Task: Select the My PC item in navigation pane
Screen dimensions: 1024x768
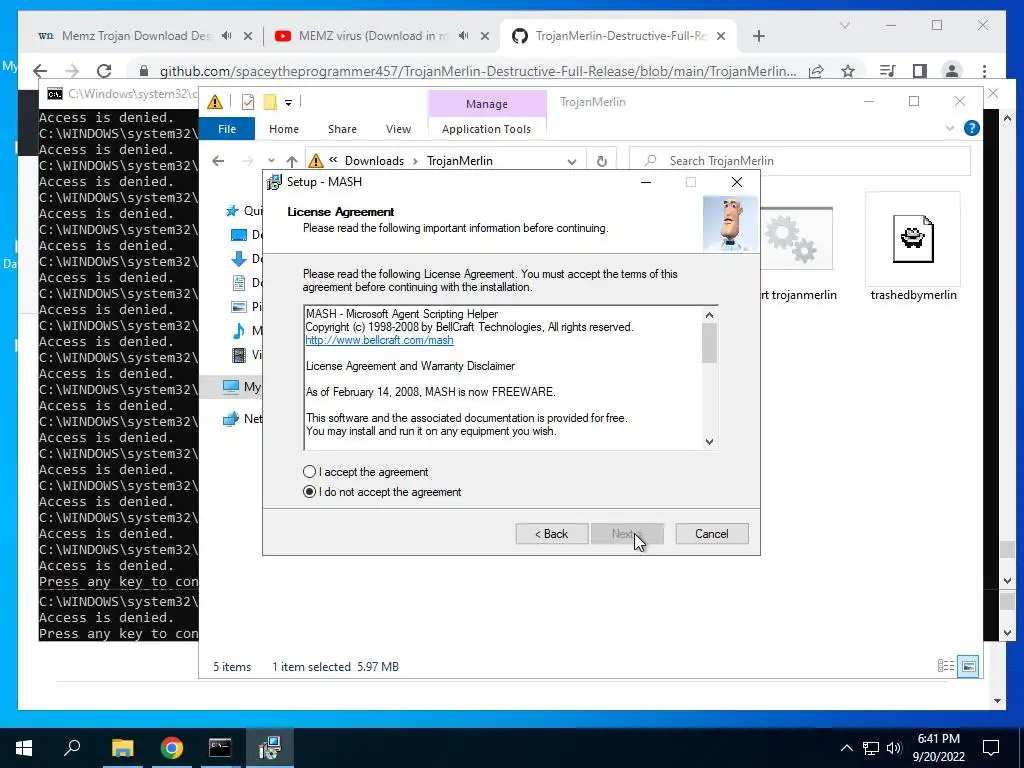Action: click(241, 387)
